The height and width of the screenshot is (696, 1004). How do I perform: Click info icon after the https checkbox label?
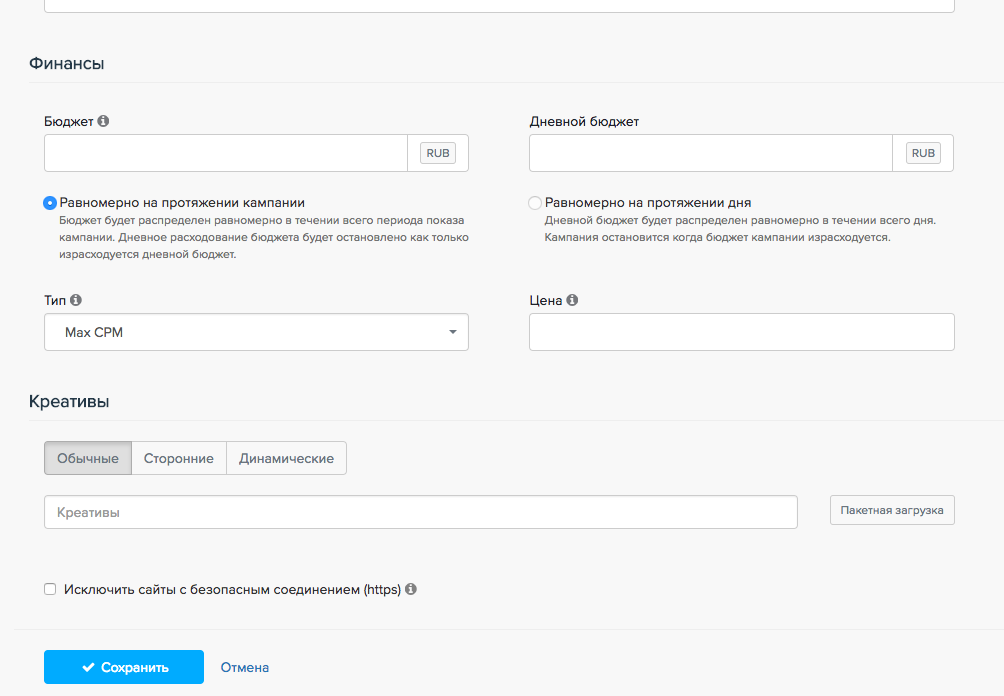tap(411, 590)
